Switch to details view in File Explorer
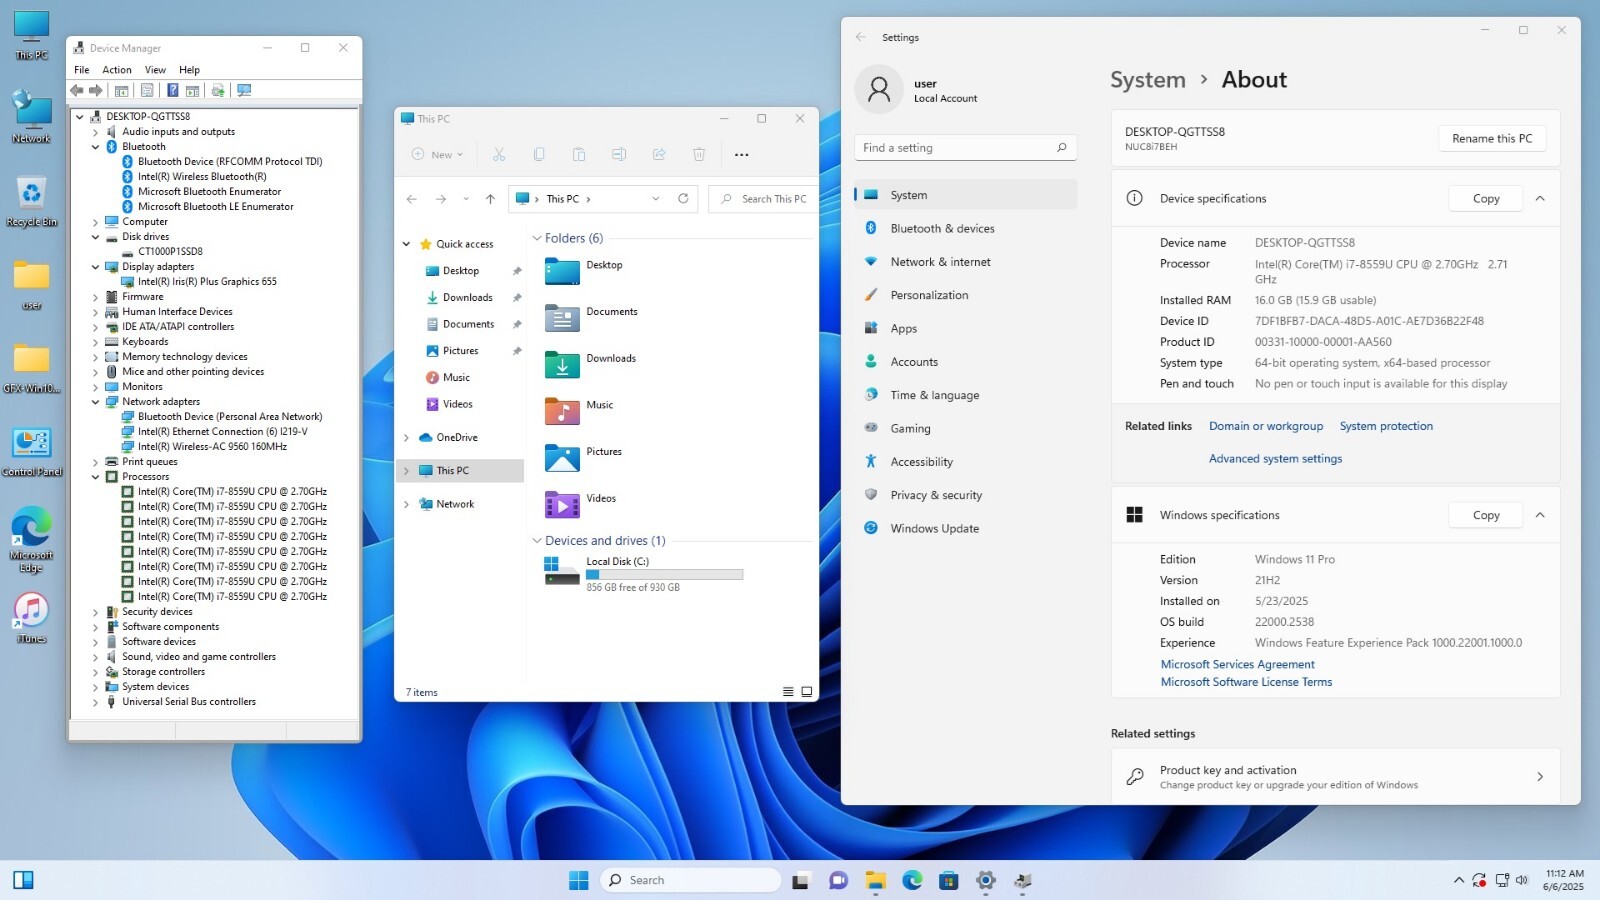1600x900 pixels. 788,692
